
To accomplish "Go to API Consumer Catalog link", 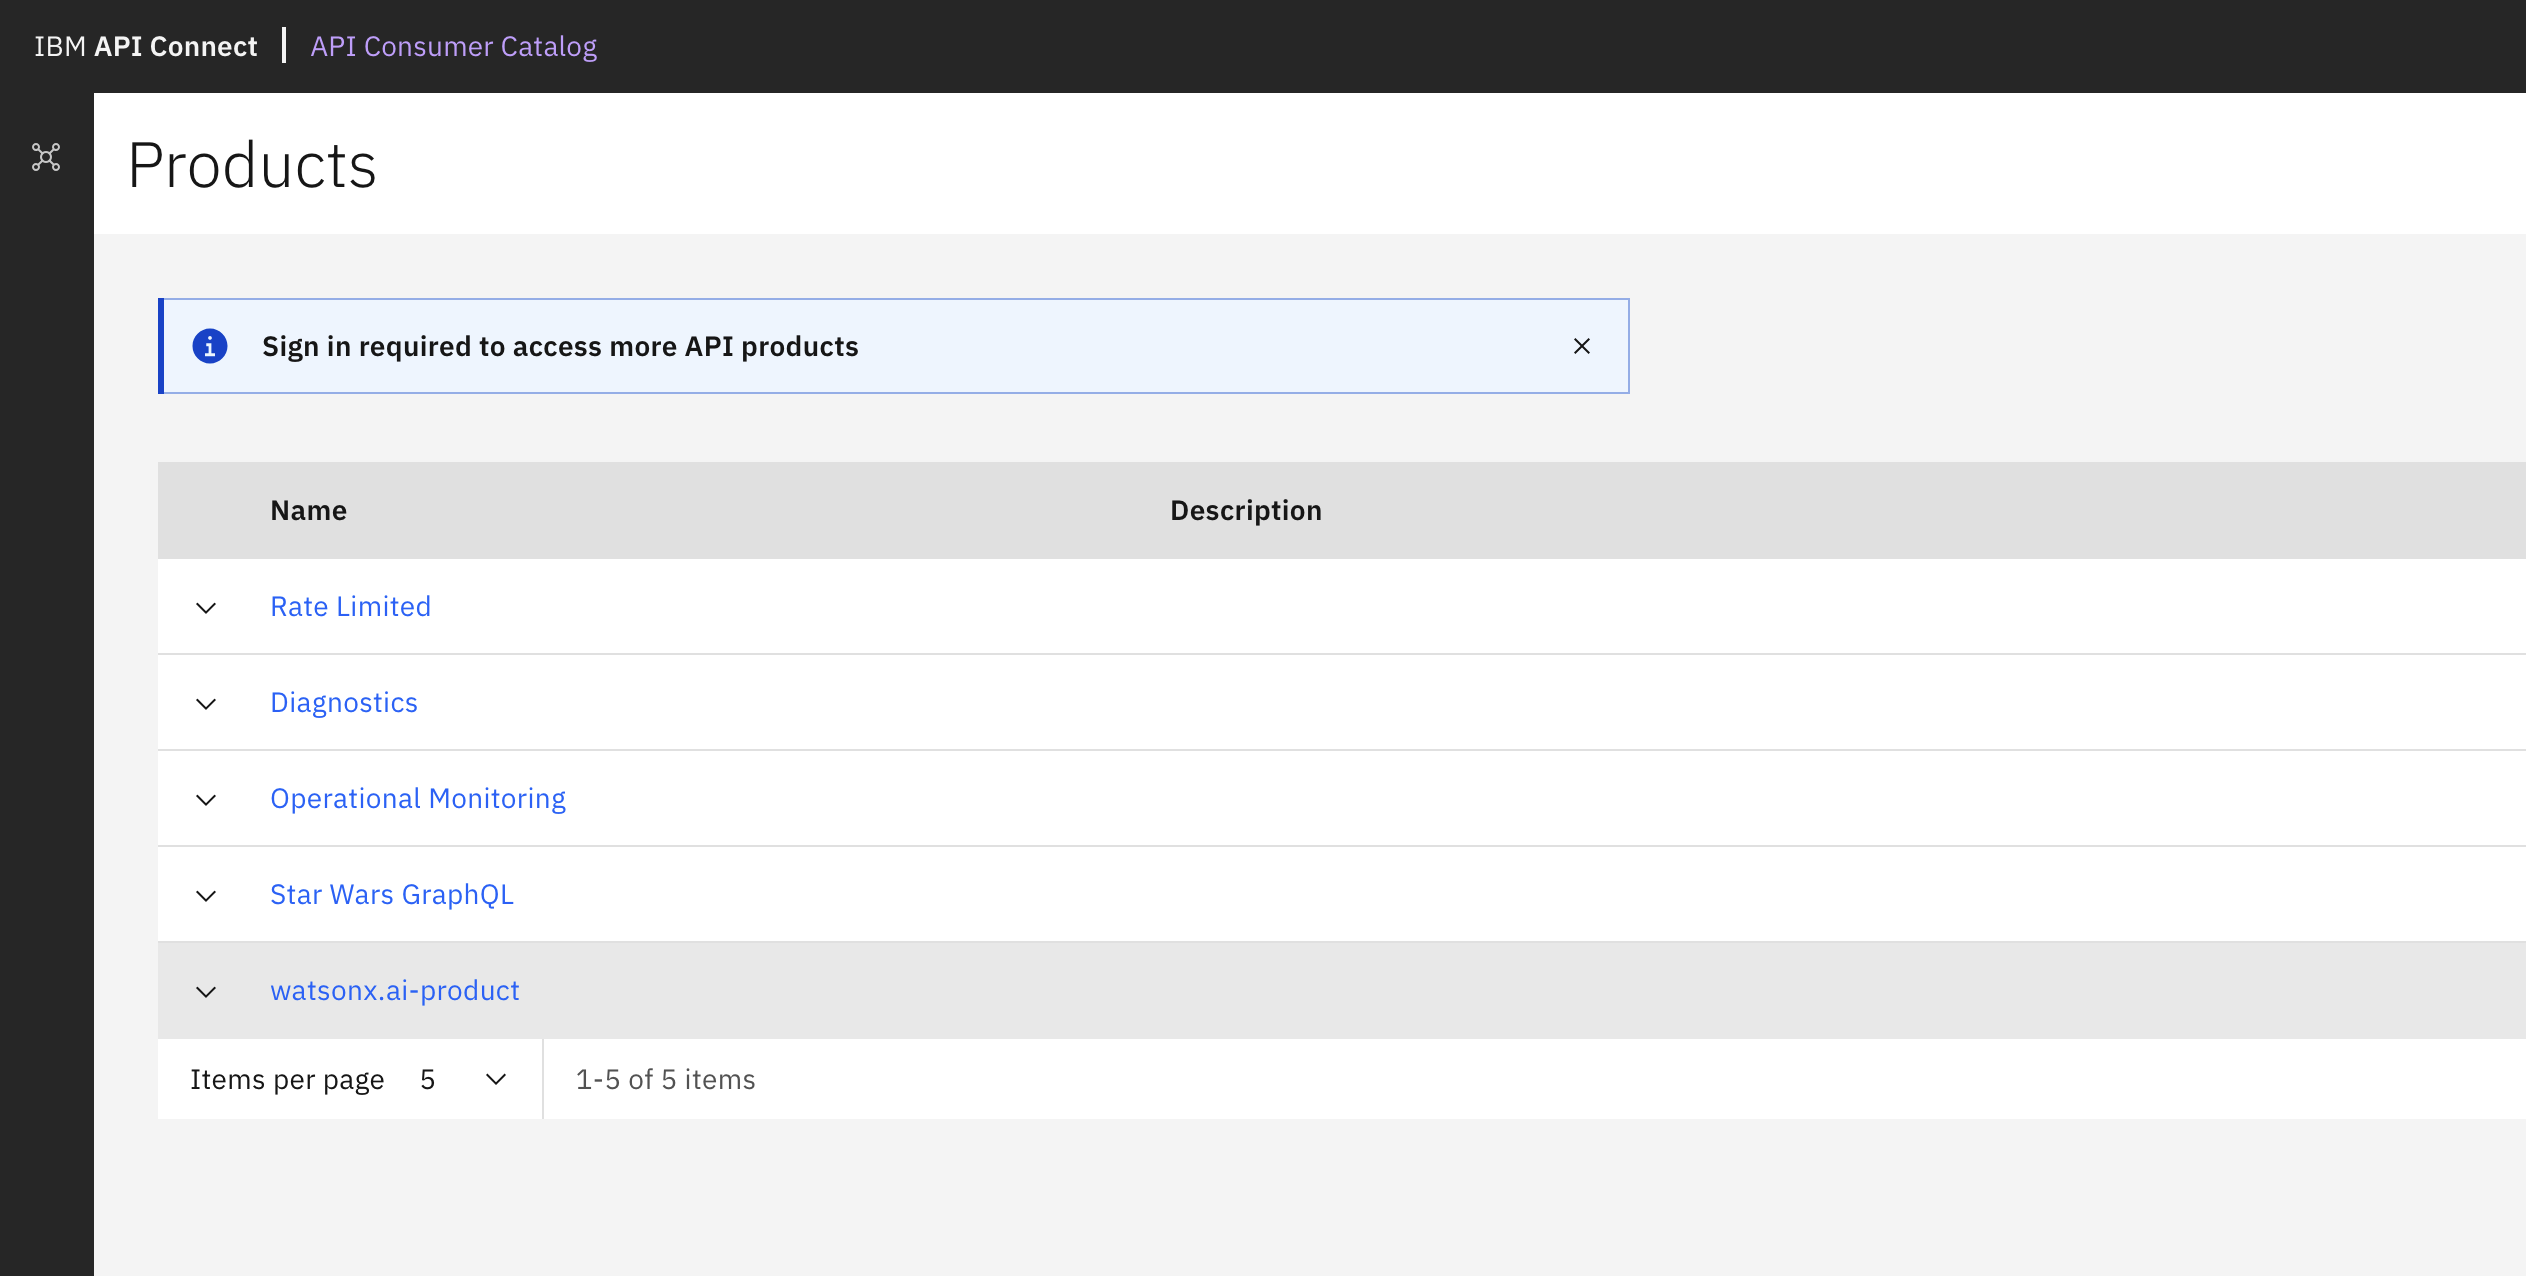I will pos(453,46).
